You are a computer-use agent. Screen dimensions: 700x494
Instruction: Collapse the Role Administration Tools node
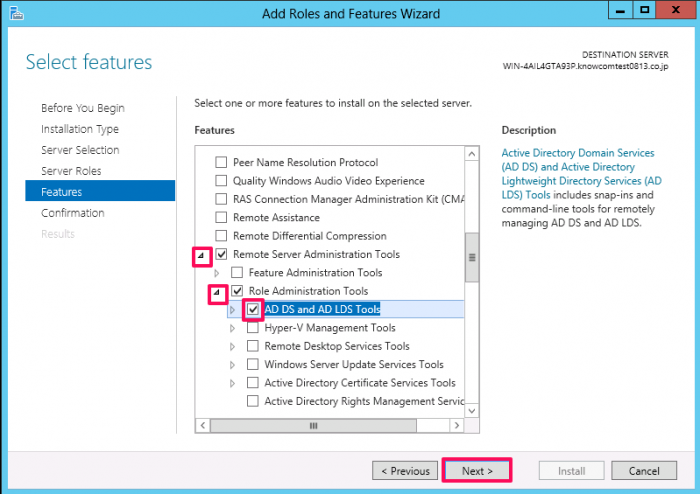tap(217, 292)
